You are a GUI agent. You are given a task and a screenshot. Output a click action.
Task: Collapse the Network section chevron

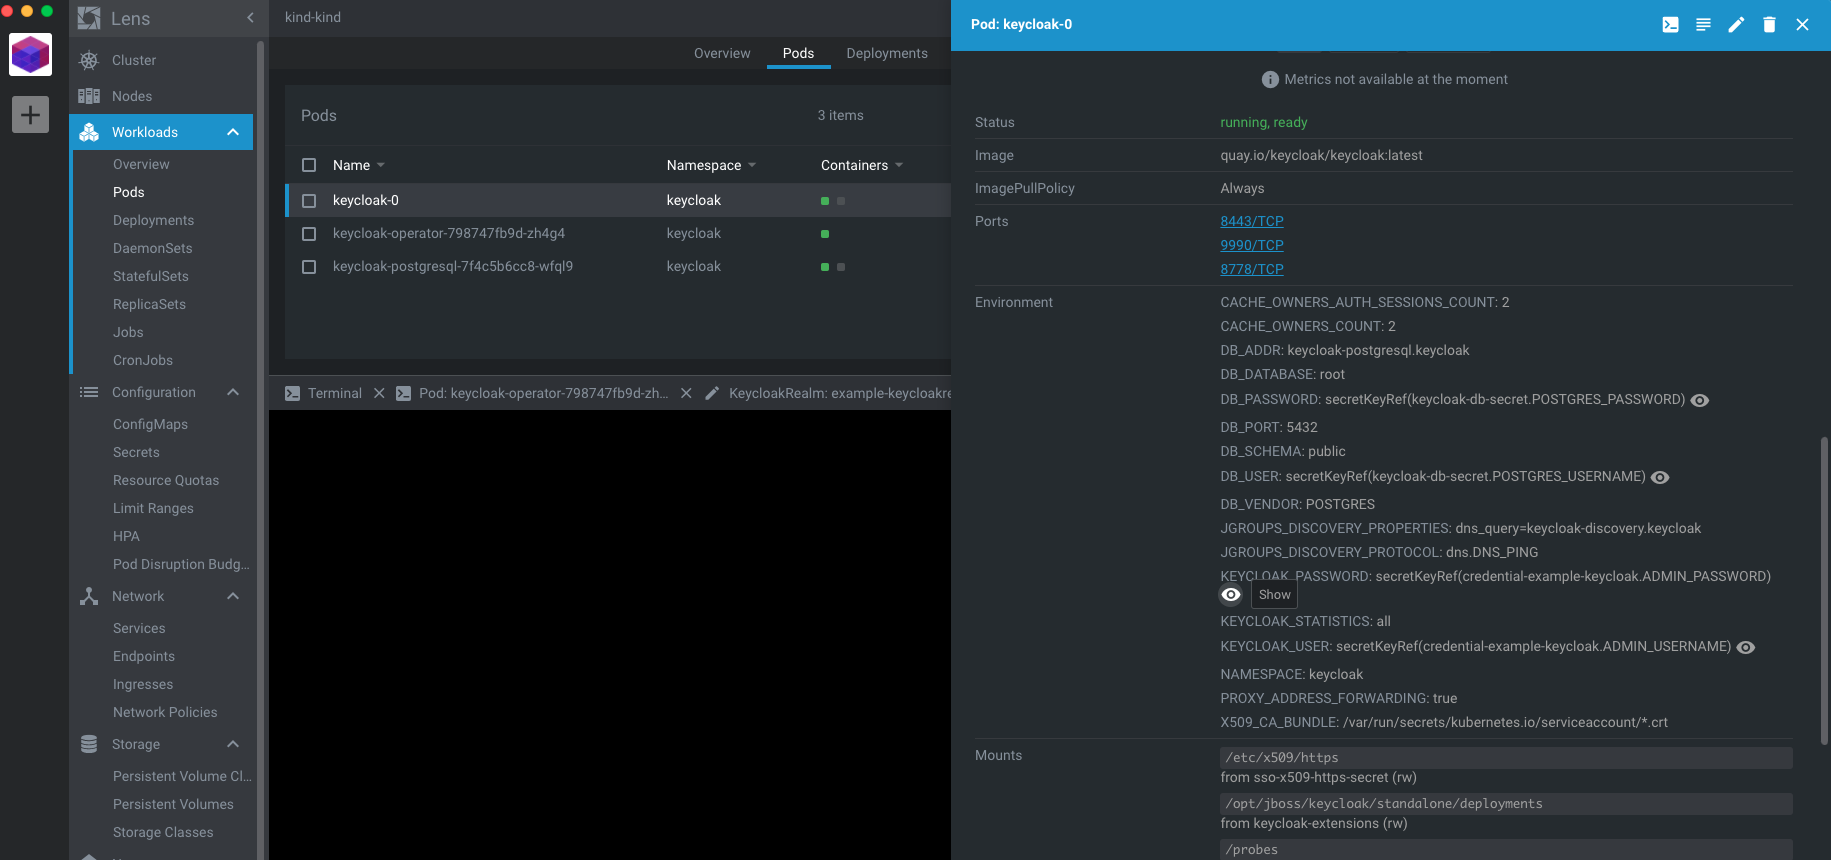233,596
